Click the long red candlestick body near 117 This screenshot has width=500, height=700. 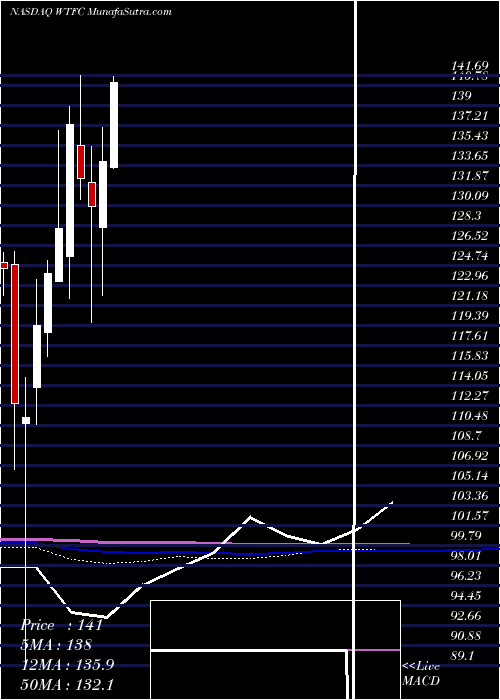(x=15, y=334)
